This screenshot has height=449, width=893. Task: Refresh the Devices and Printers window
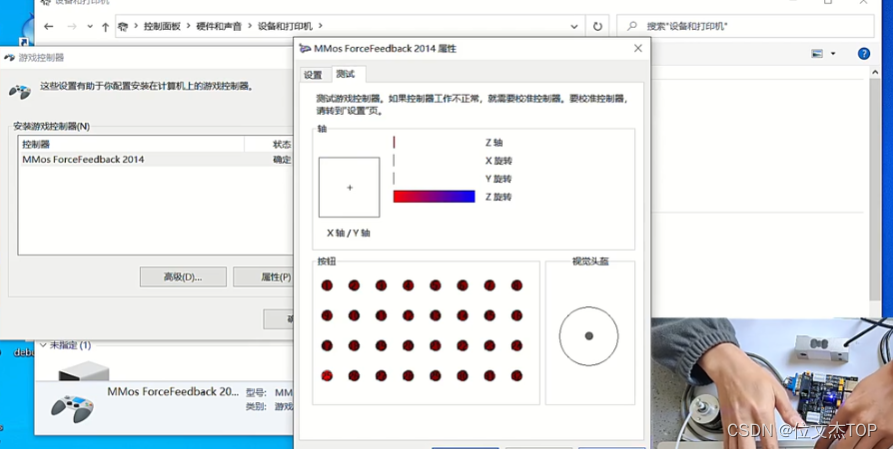pos(597,26)
